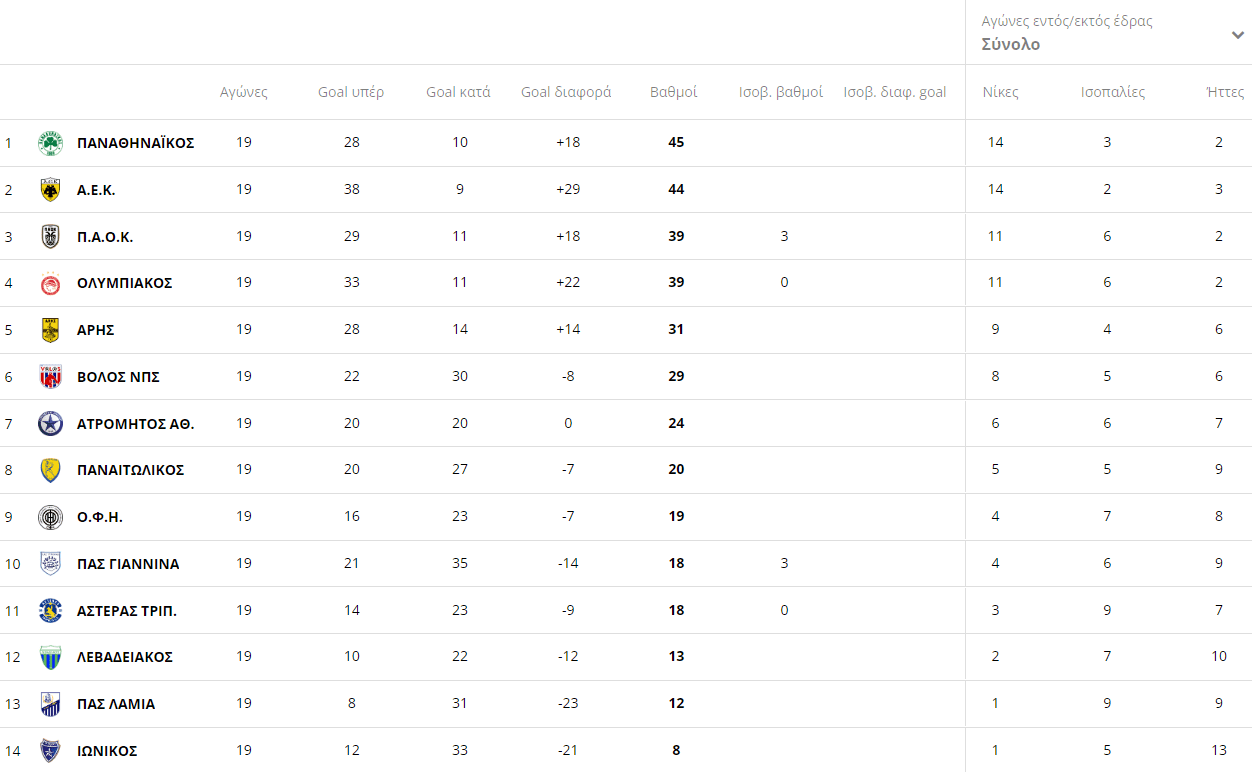Open ΠΑΣ ΛΑΜΙΑ team name link
The width and height of the screenshot is (1252, 772).
(116, 704)
